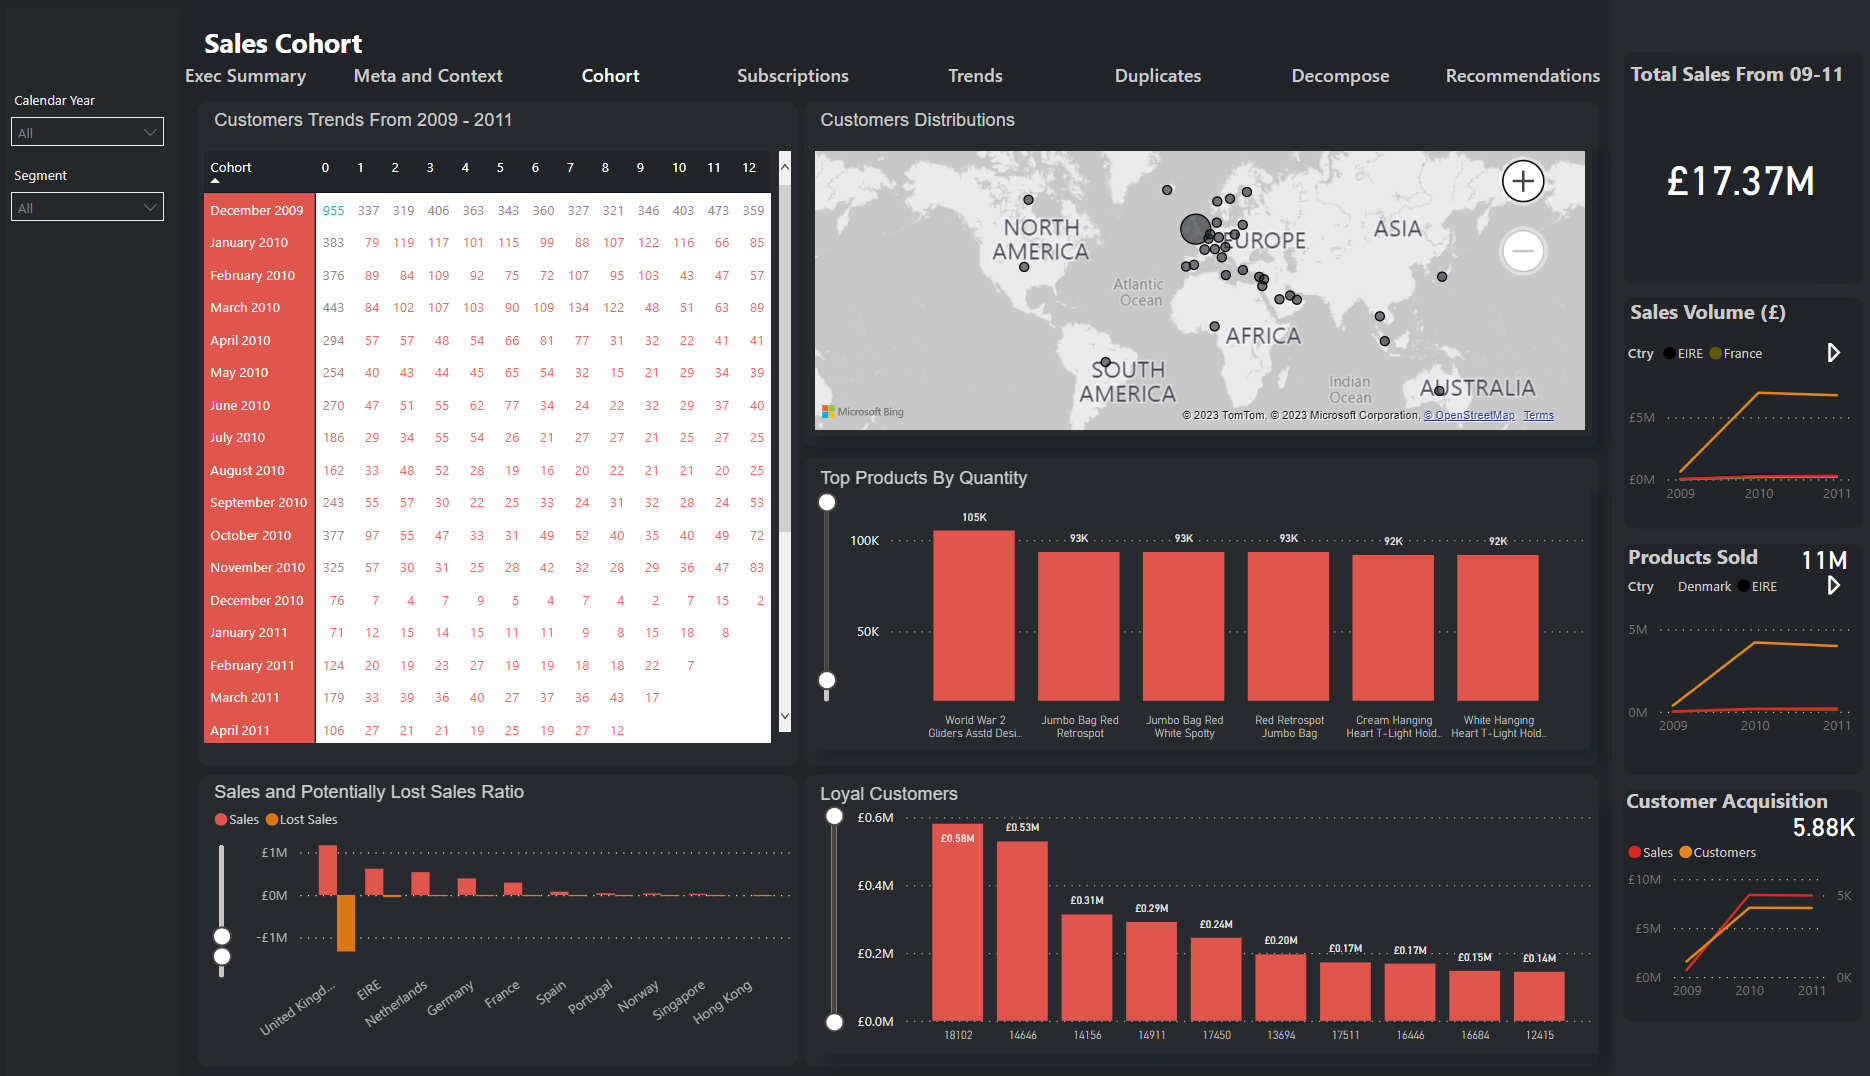
Task: Open the Calendar Year dropdown
Action: (x=87, y=132)
